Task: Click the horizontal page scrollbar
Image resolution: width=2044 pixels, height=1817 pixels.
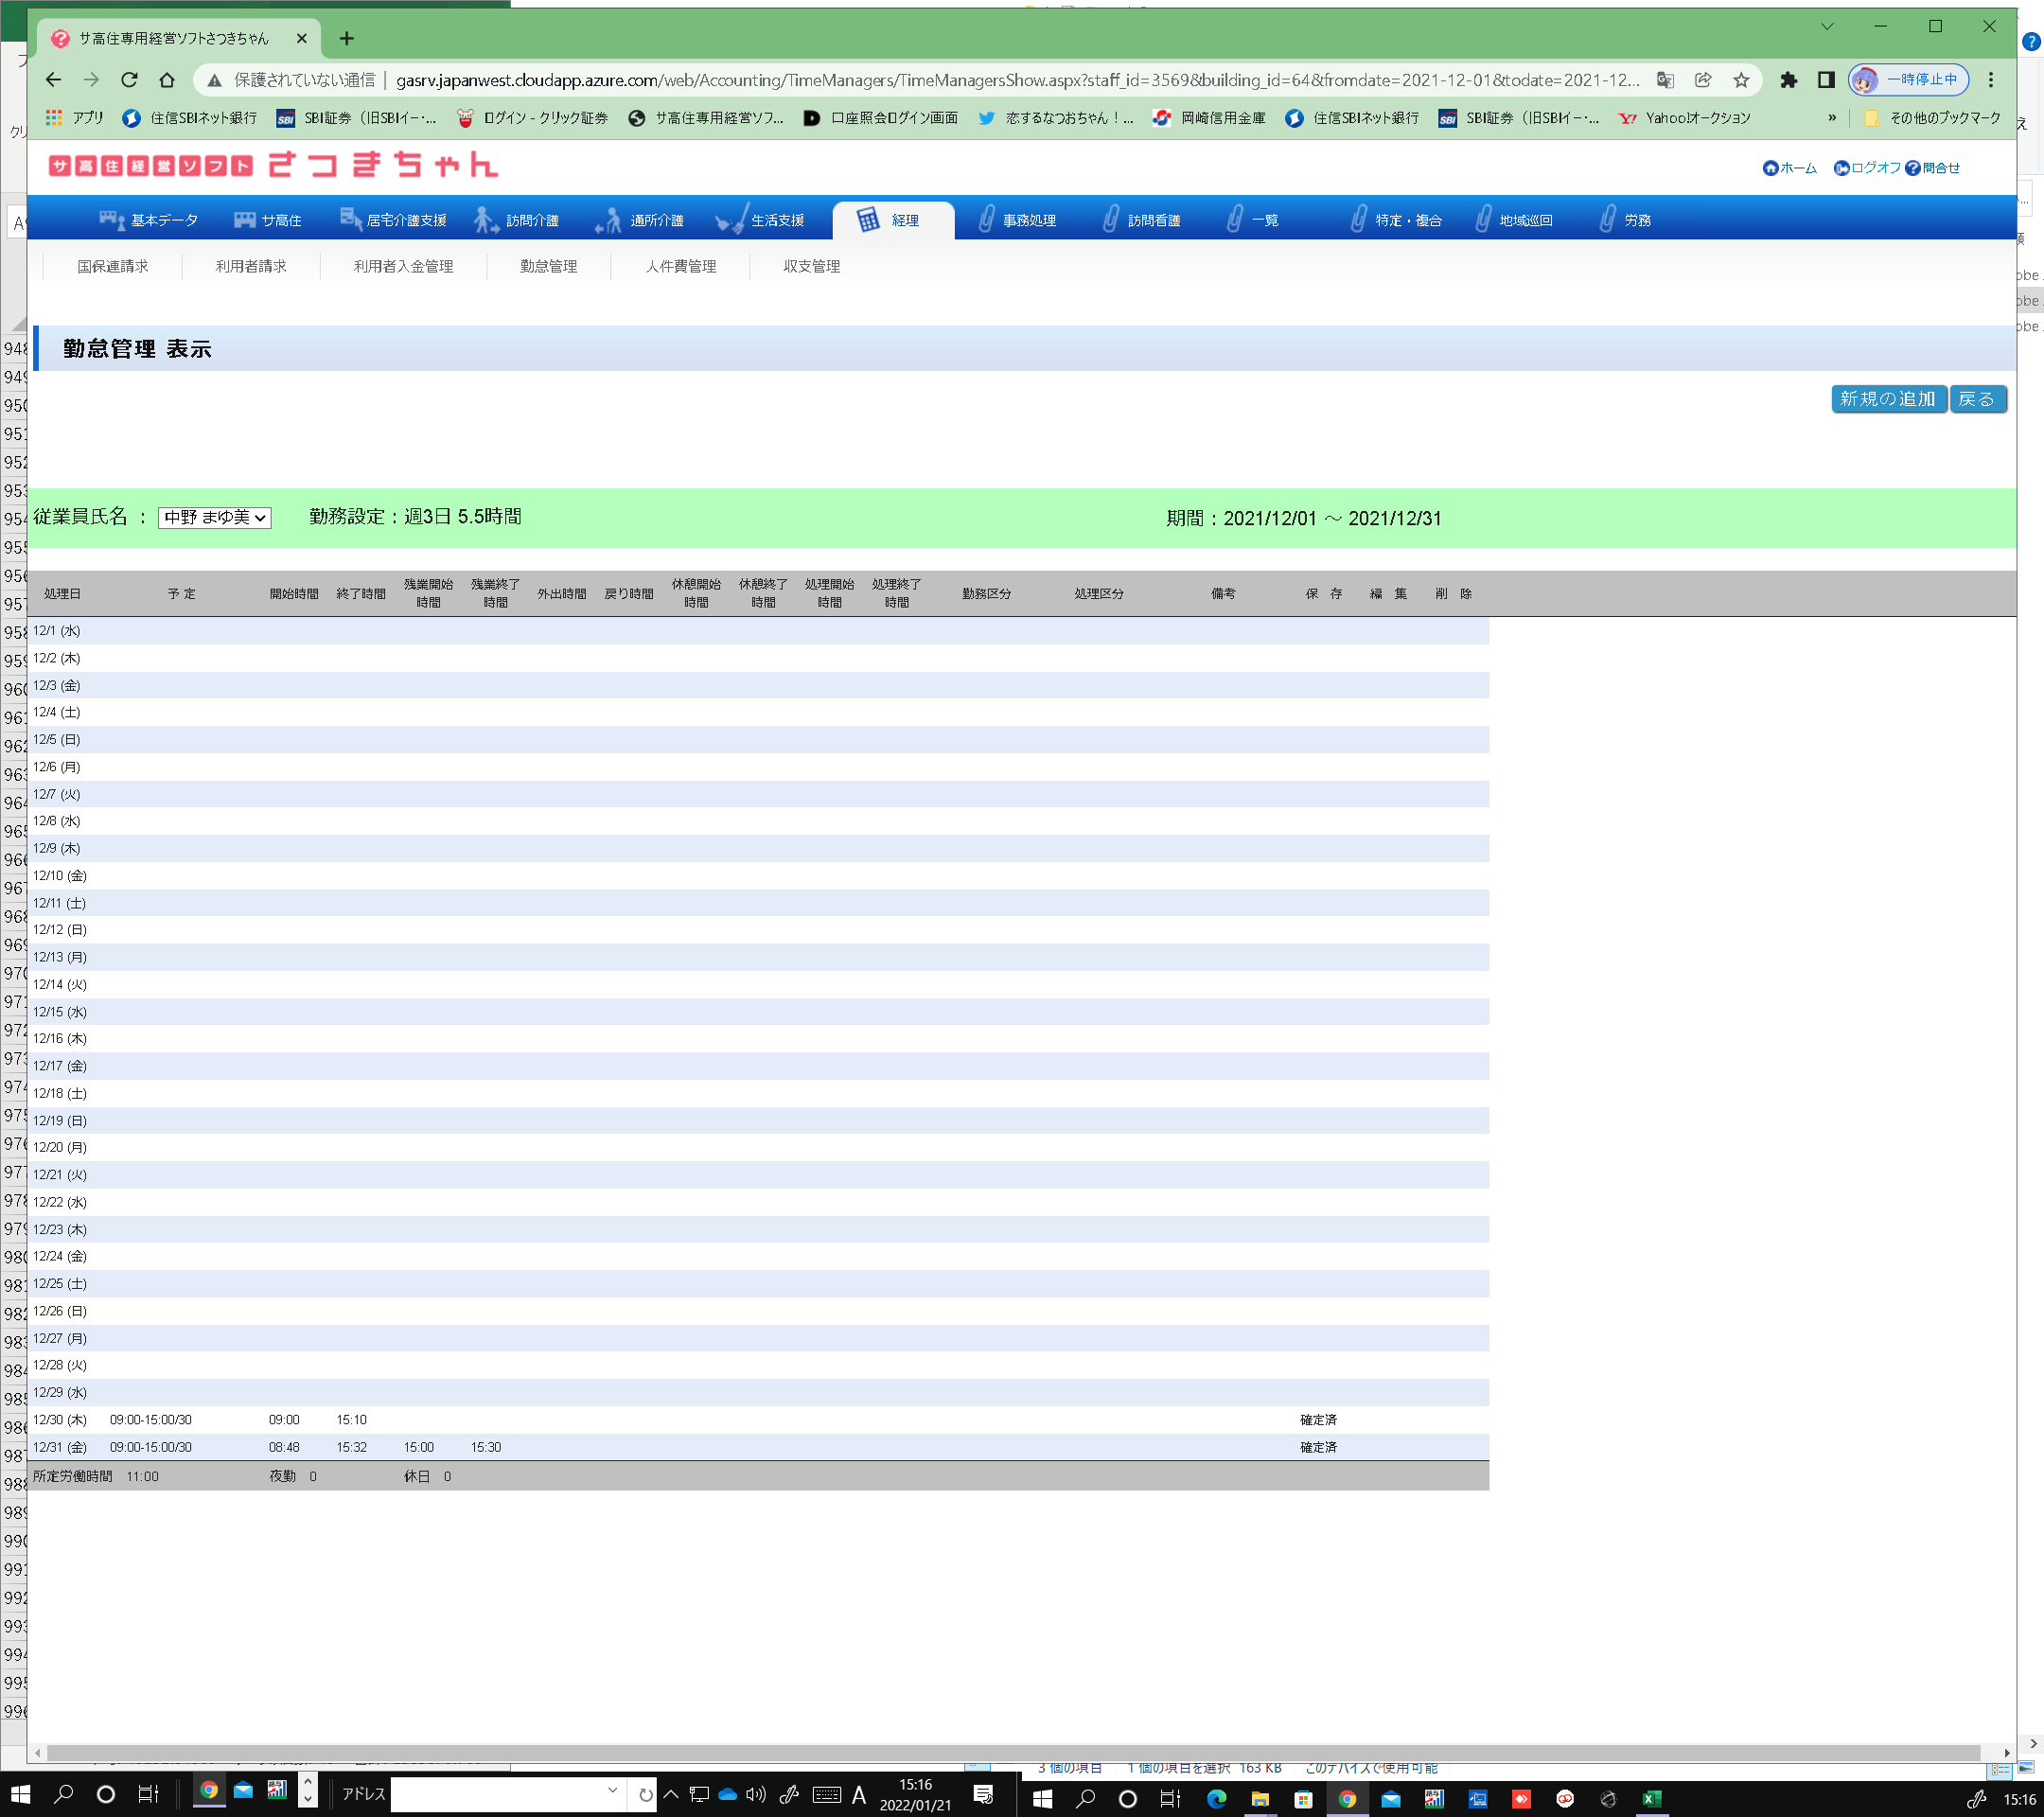Action: [x=1012, y=1752]
